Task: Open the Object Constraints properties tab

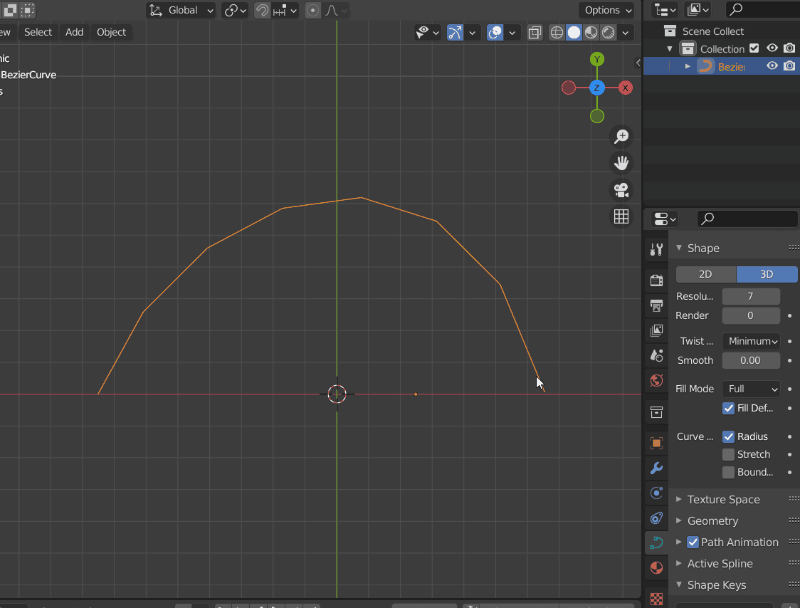Action: pos(657,518)
